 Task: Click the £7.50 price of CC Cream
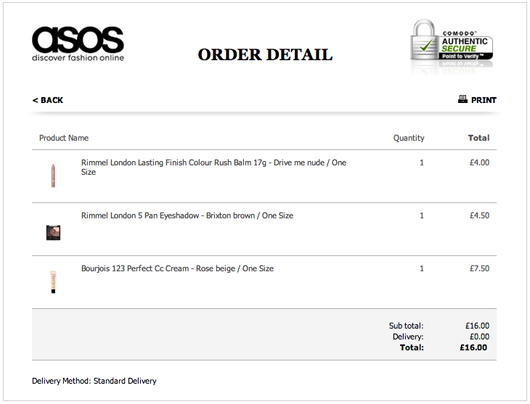480,268
